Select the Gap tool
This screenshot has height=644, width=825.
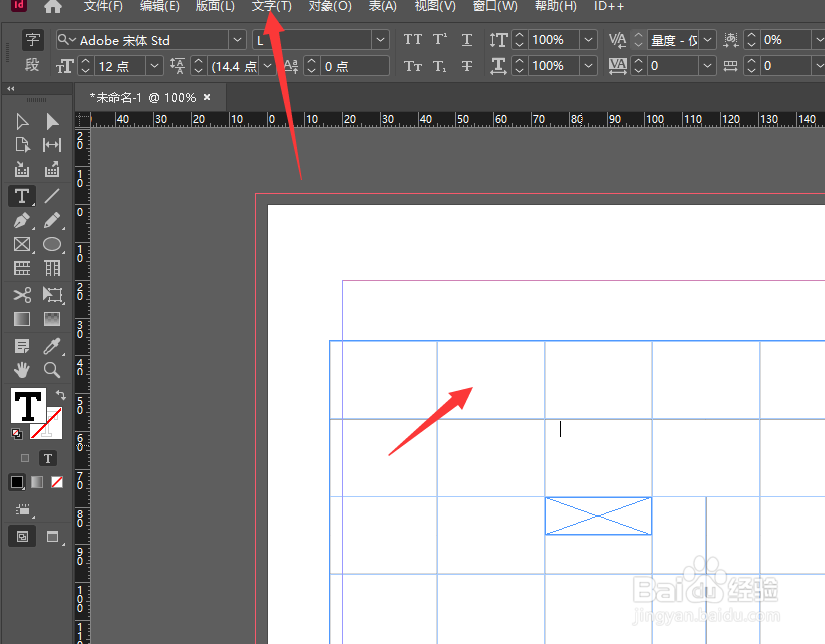click(52, 145)
